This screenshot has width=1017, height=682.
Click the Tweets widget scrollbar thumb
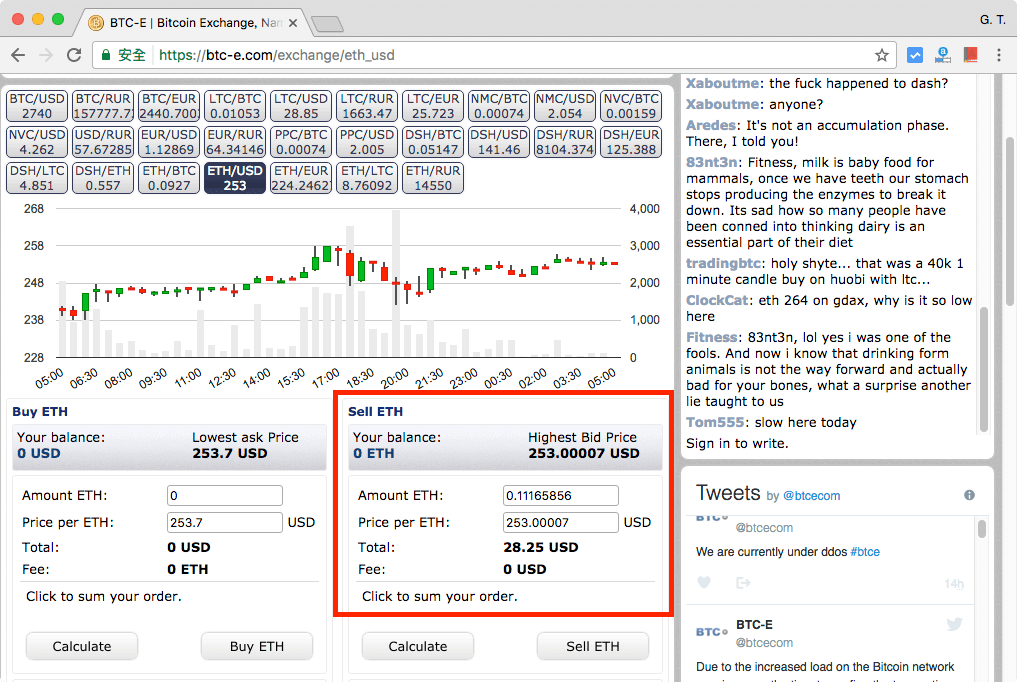(x=982, y=530)
